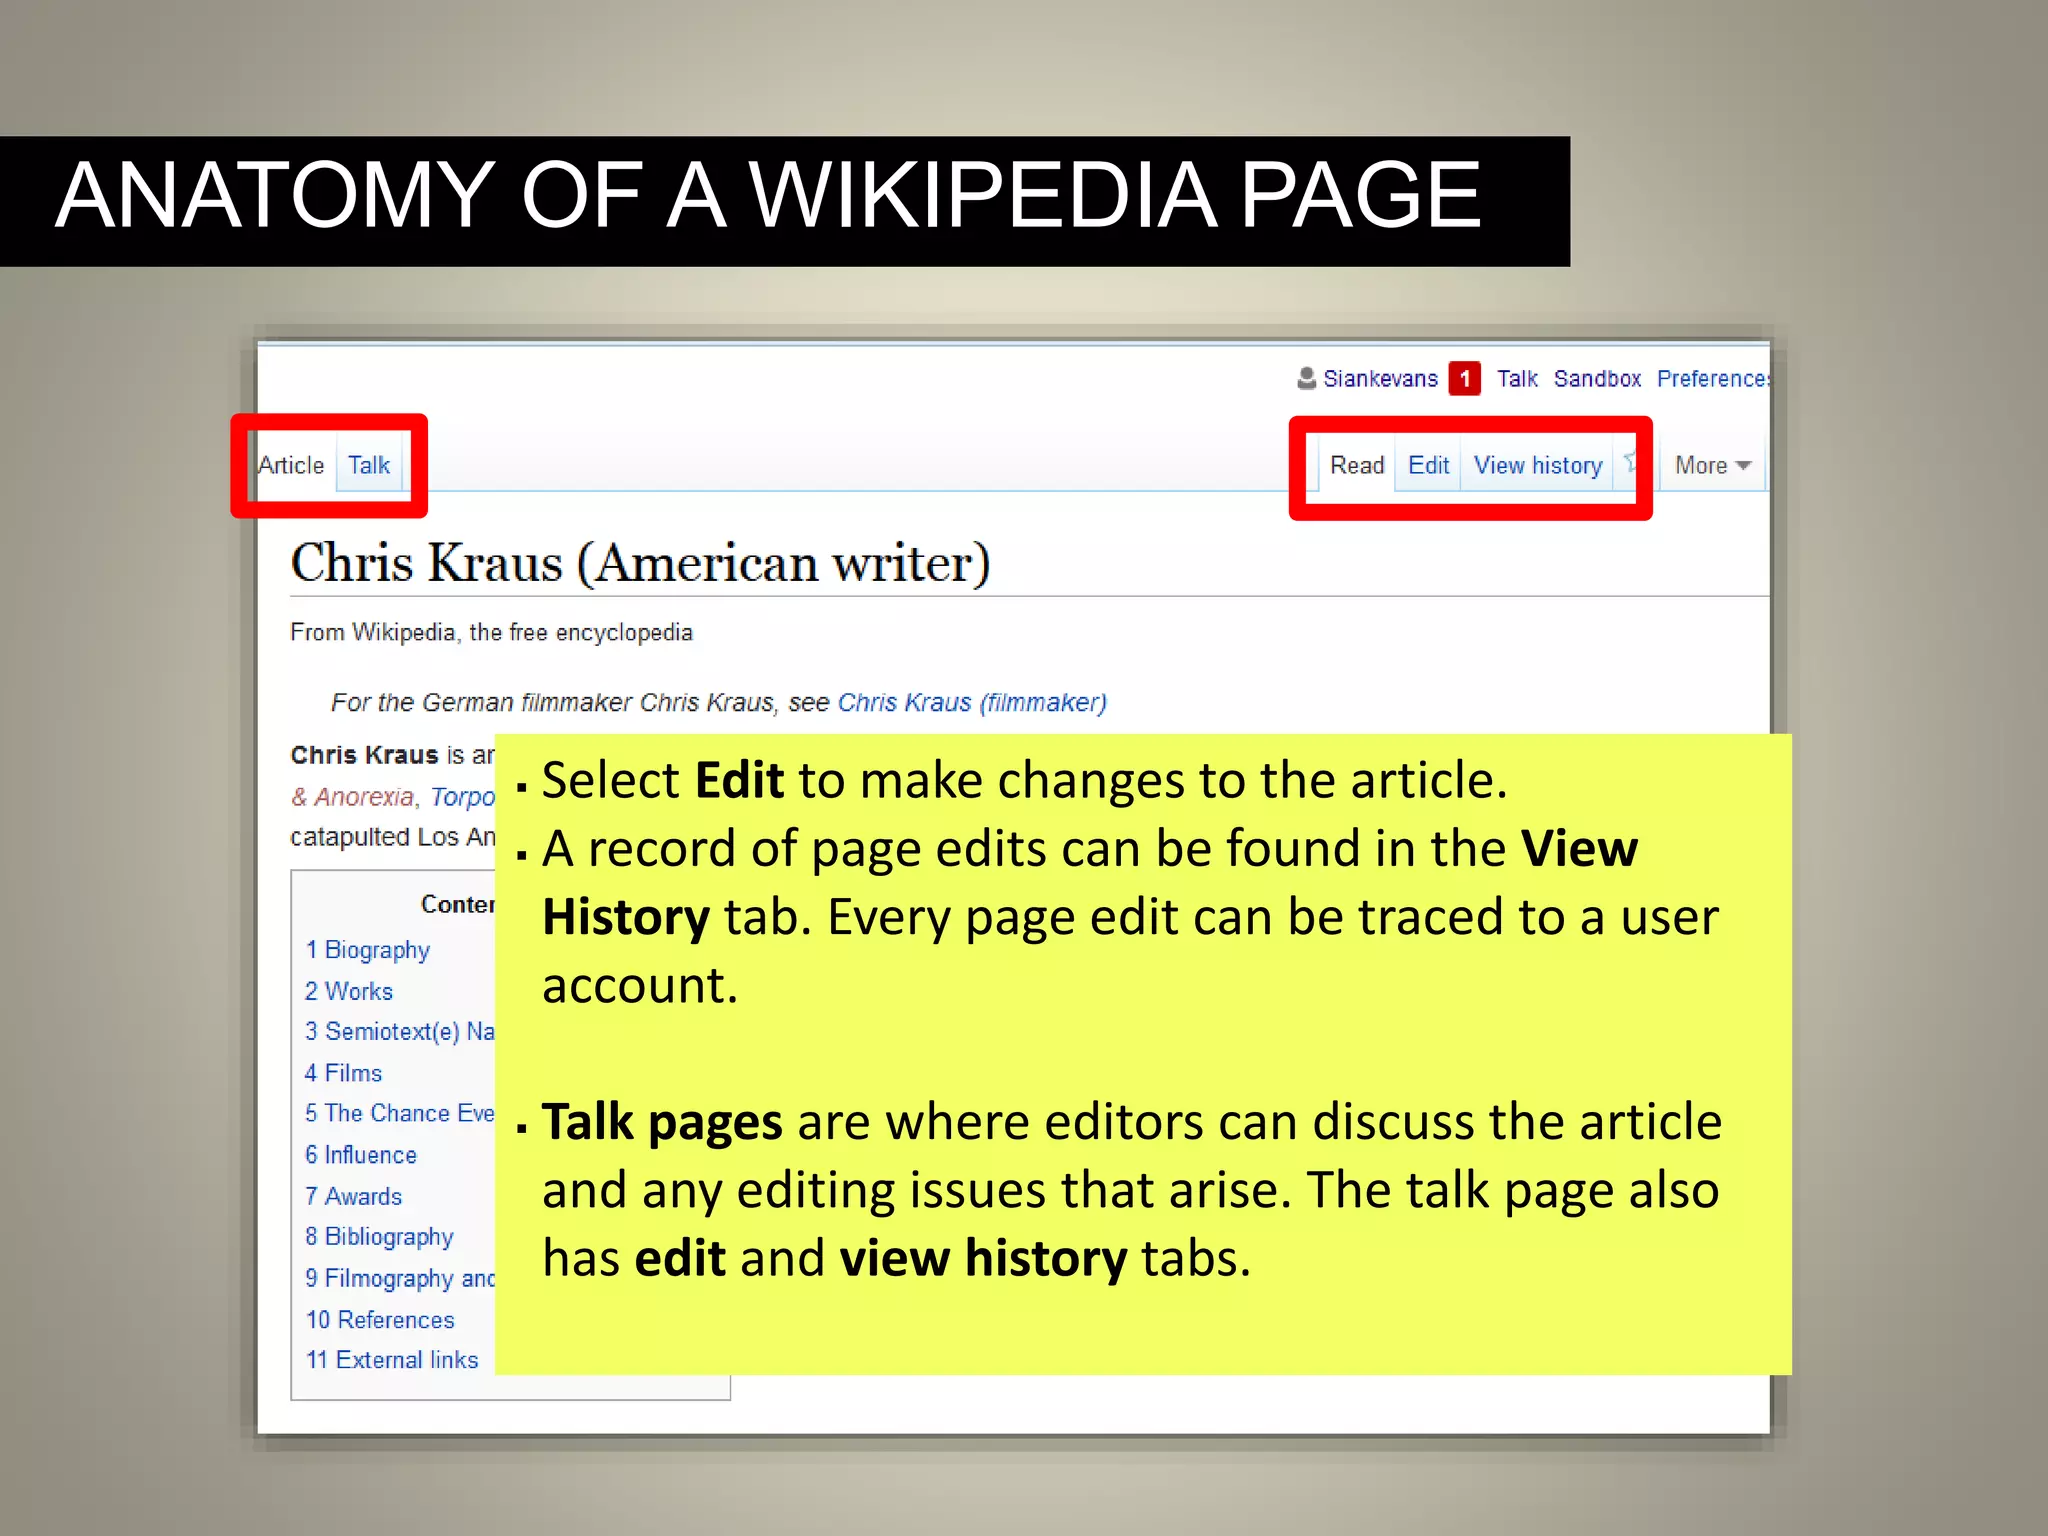Jump to the 11 External links section
Viewport: 2048px width, 1536px height.
pyautogui.click(x=392, y=1360)
